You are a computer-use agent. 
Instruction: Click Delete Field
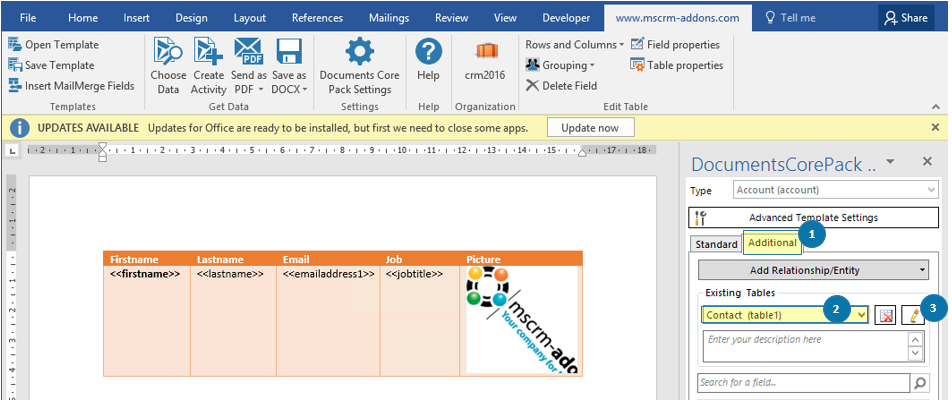coord(562,86)
